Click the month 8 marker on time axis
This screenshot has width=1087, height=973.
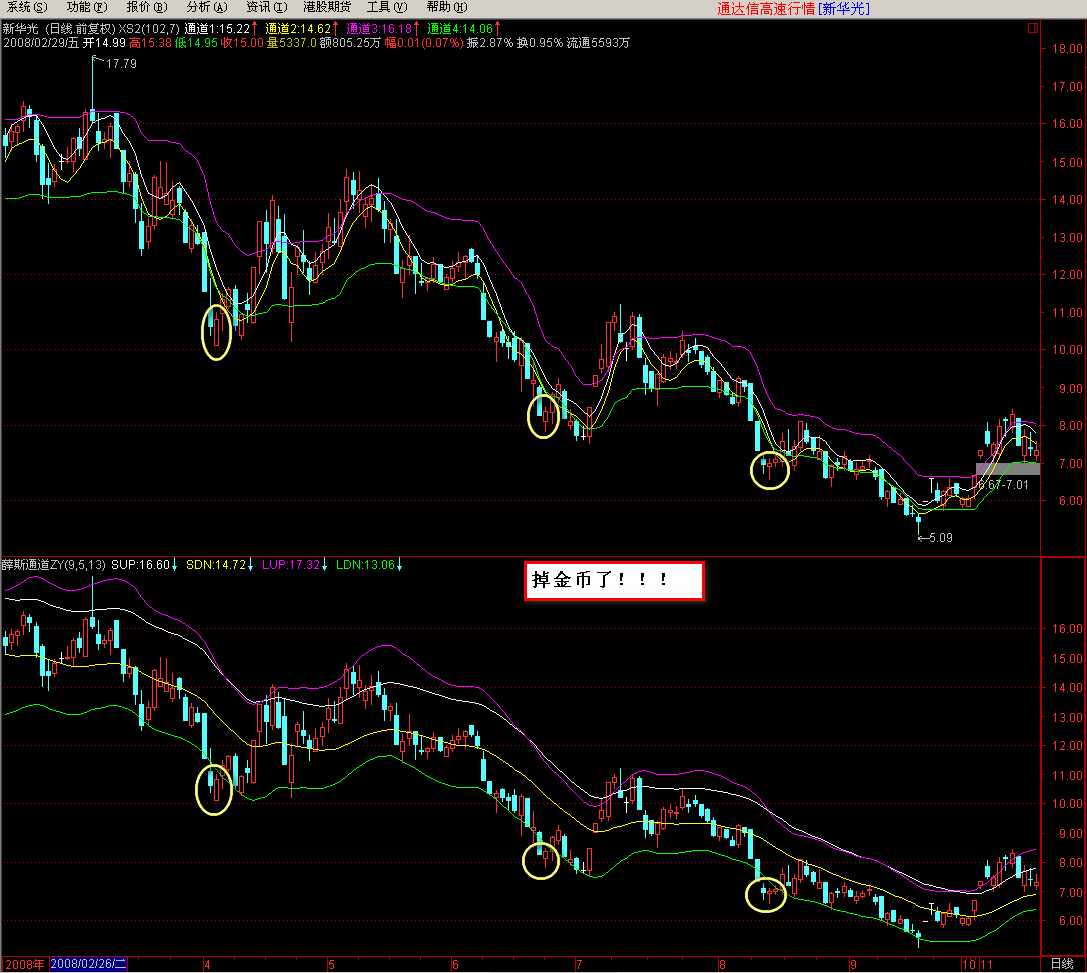tap(722, 965)
